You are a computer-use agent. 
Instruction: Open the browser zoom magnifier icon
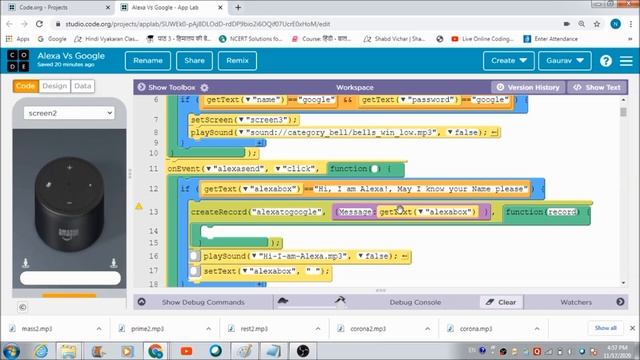pyautogui.click(x=582, y=24)
